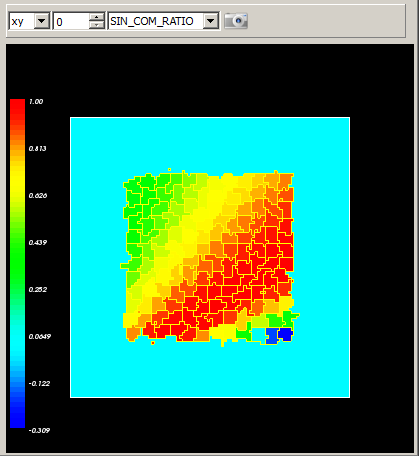Click the -0.309 minimum legend label
Image resolution: width=419 pixels, height=456 pixels.
tap(39, 430)
